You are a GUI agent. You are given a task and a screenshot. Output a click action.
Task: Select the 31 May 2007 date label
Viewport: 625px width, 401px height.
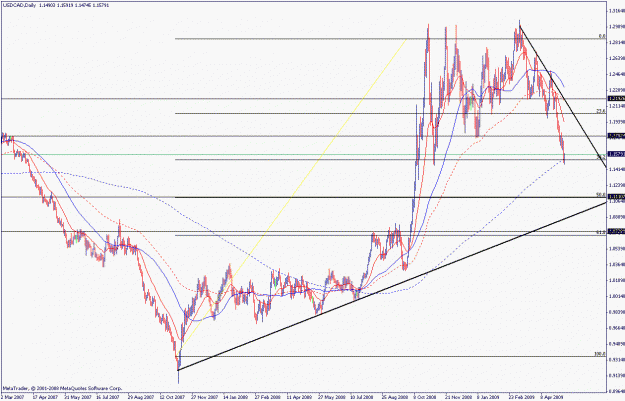[x=77, y=397]
